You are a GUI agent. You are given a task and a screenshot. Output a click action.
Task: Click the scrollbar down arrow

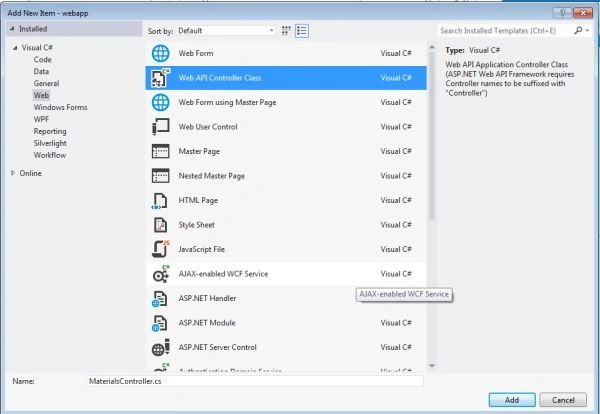(x=432, y=366)
